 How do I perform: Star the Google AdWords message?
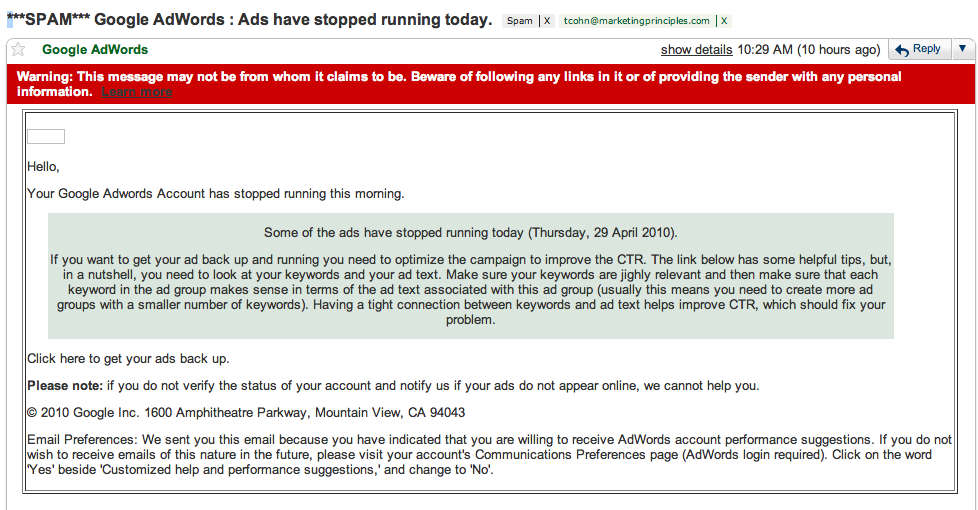coord(17,50)
